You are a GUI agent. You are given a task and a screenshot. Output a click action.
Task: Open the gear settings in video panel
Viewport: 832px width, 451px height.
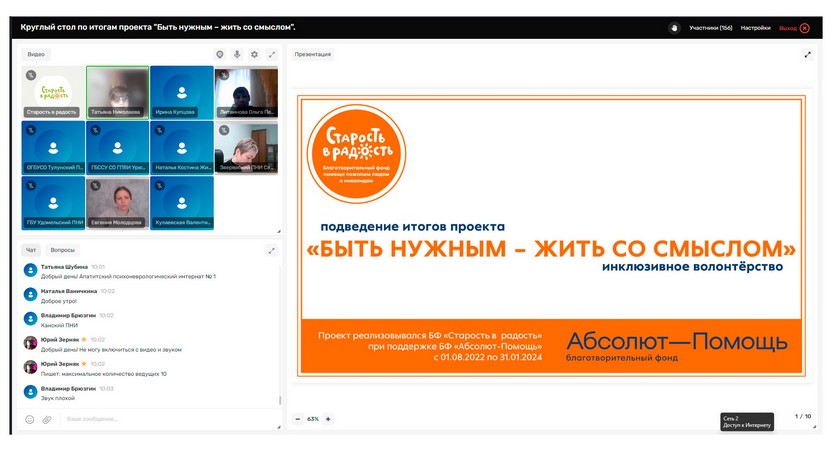point(255,54)
